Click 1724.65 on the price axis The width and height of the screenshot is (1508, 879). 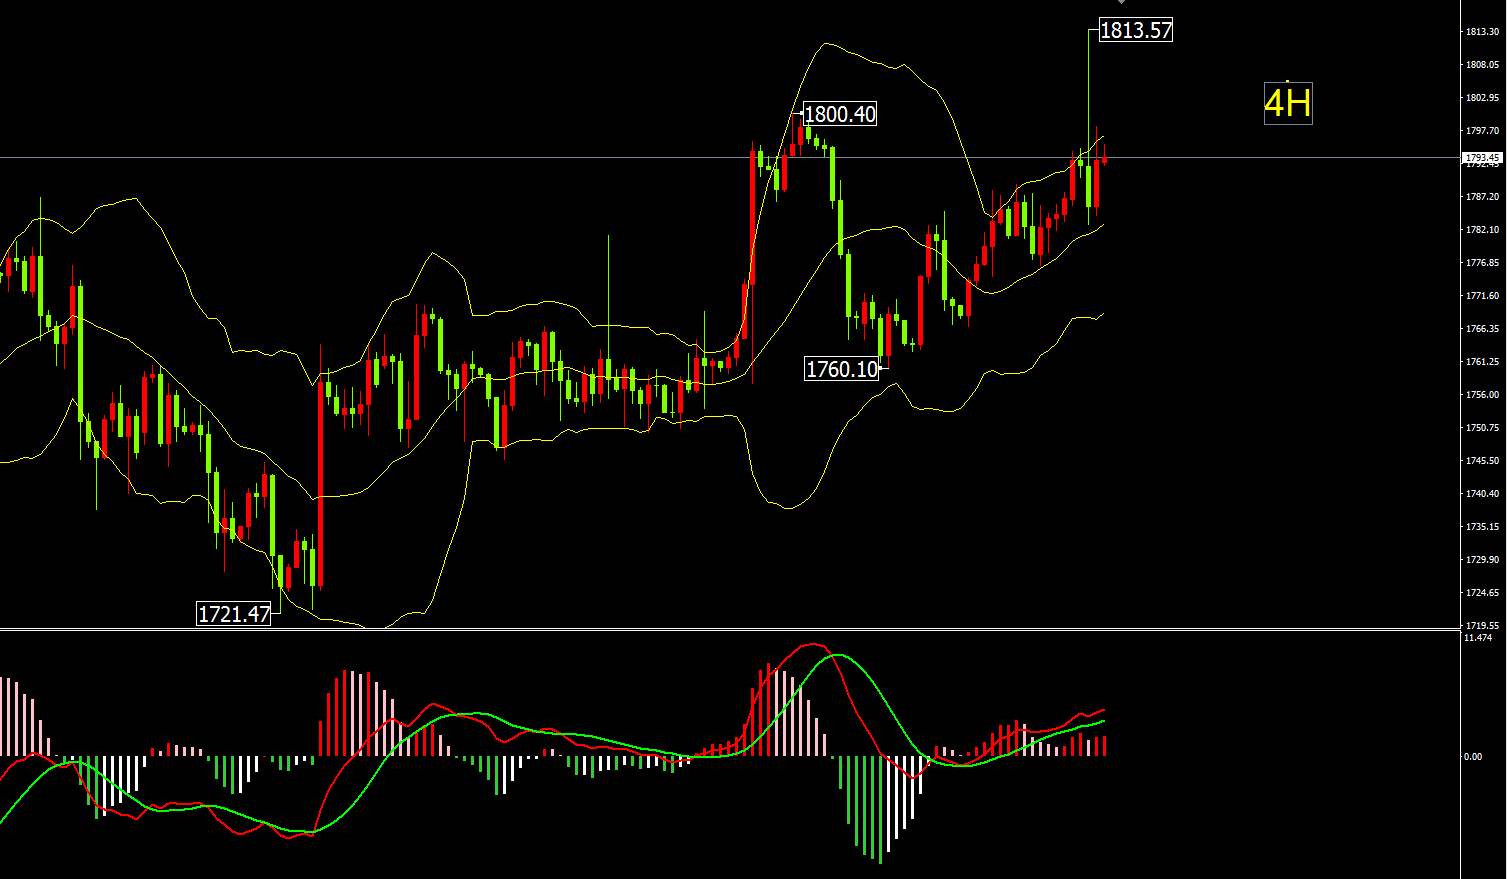pyautogui.click(x=1482, y=593)
